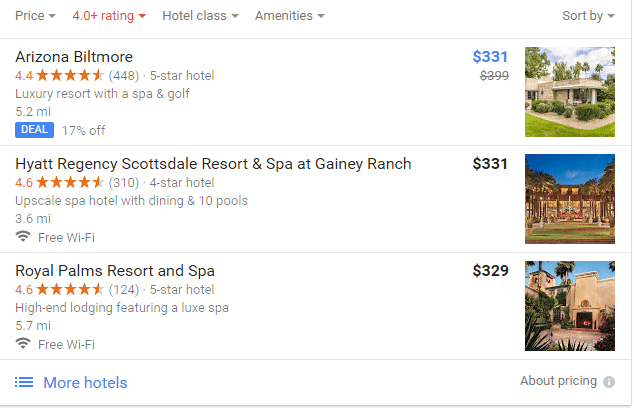The width and height of the screenshot is (634, 408).
Task: Open Hyatt Regency Scottsdale Resort listing
Action: [x=213, y=164]
